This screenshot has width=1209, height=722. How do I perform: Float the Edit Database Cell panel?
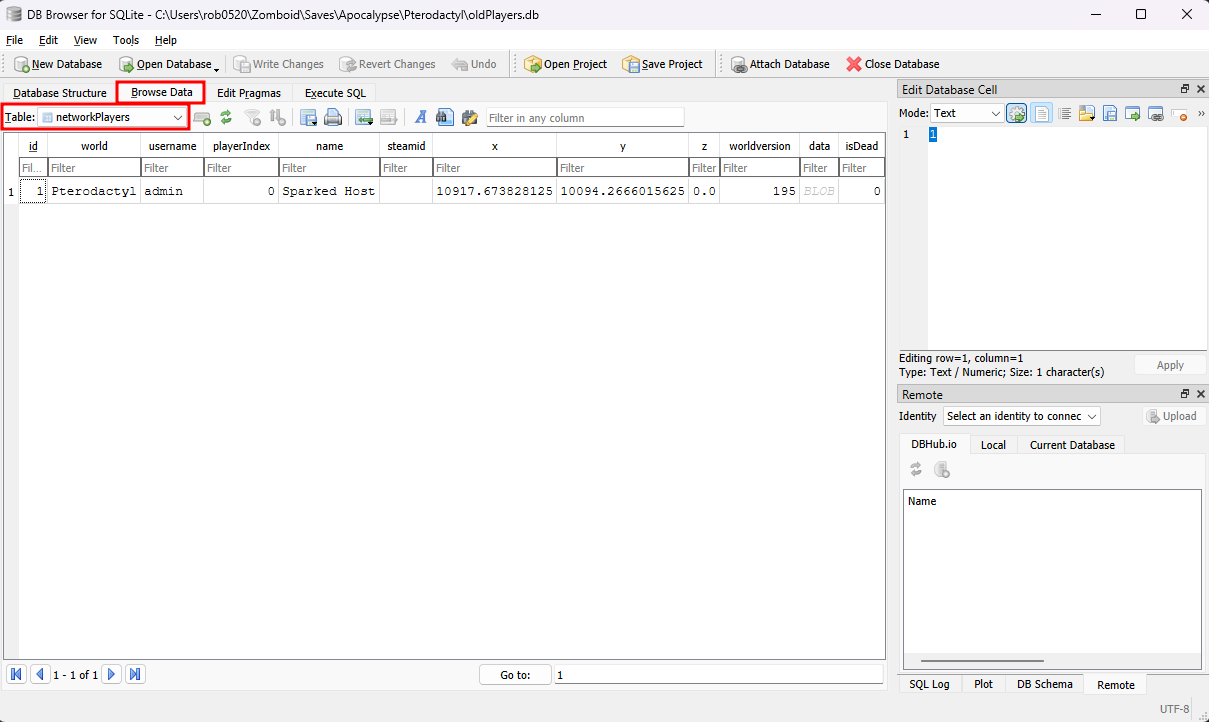(1185, 89)
